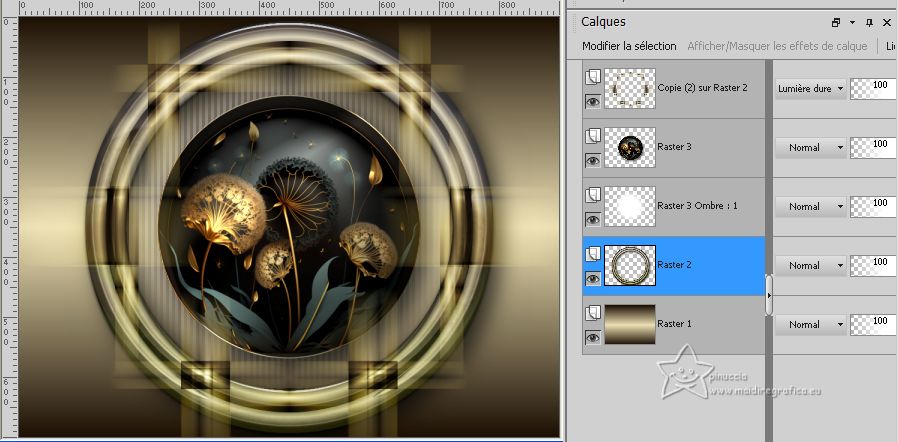Screen dimensions: 898x442
Task: Click Modifier la sélection in layers toolbar
Action: tap(629, 46)
